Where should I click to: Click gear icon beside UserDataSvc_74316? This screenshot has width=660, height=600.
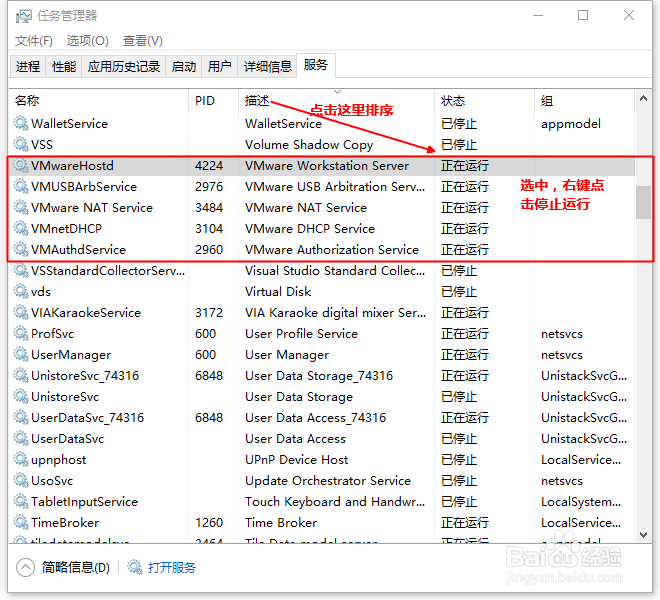tap(21, 417)
